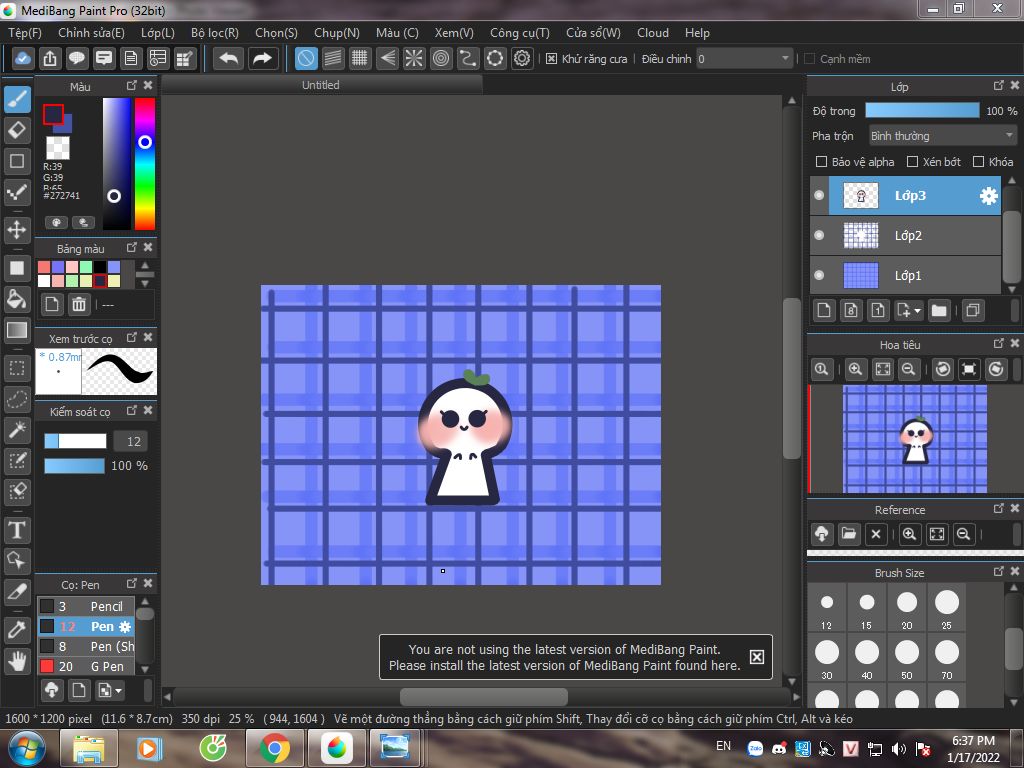Viewport: 1024px width, 768px height.
Task: Open Windows Explorer from taskbar
Action: (89, 748)
